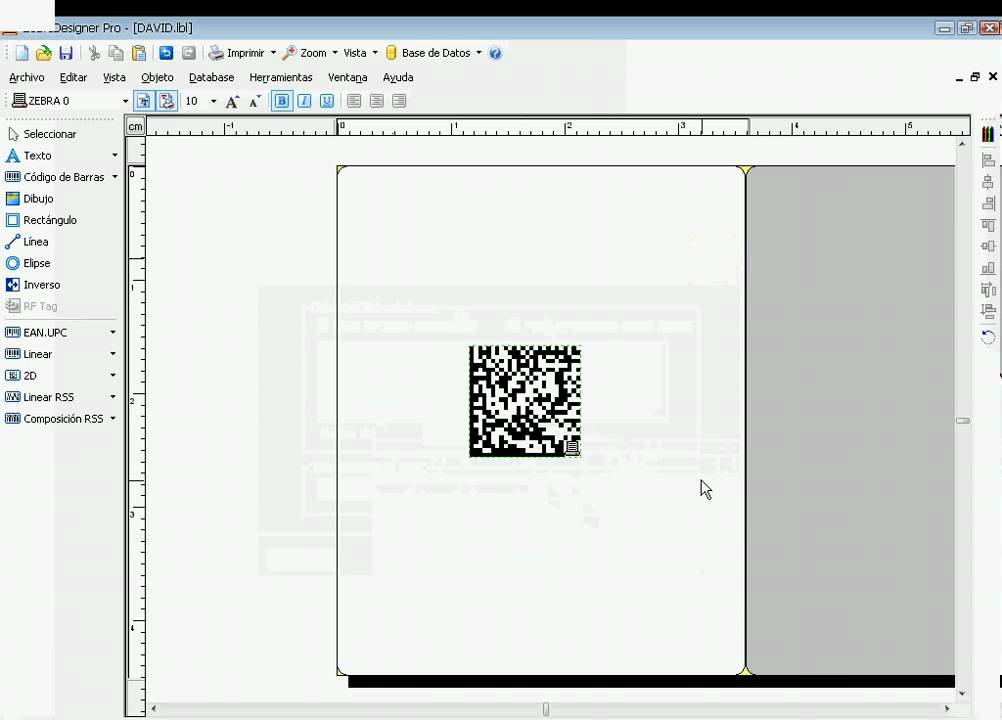
Task: Expand the Zoom dropdown arrow
Action: tap(334, 53)
